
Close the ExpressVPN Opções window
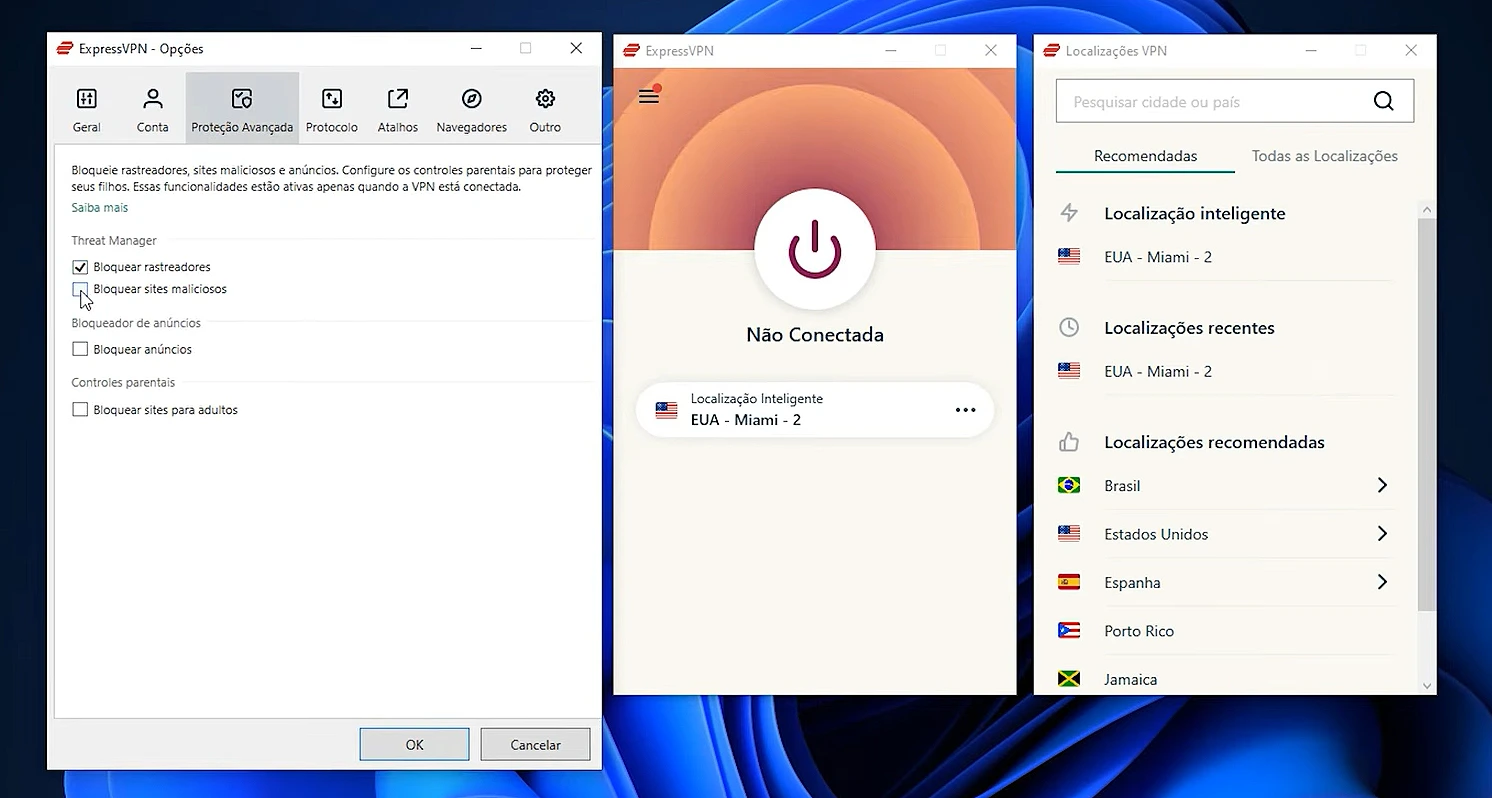(576, 48)
